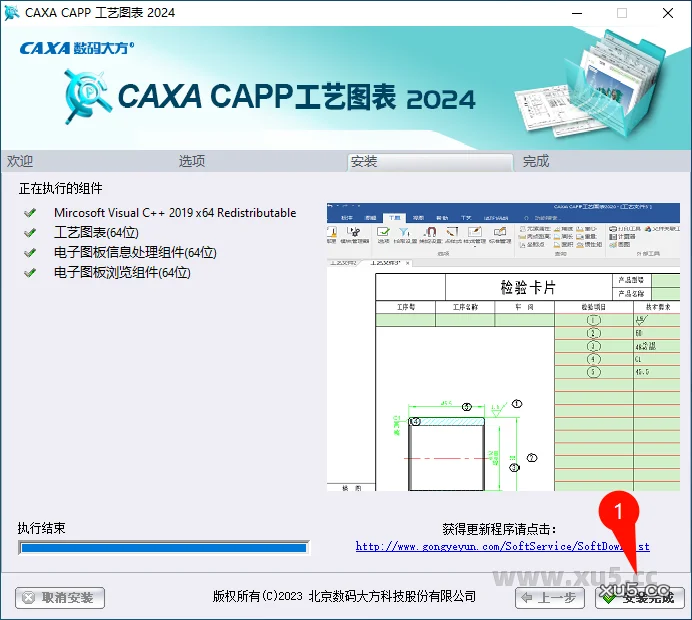Go to the 完成 step tab

coord(536,161)
